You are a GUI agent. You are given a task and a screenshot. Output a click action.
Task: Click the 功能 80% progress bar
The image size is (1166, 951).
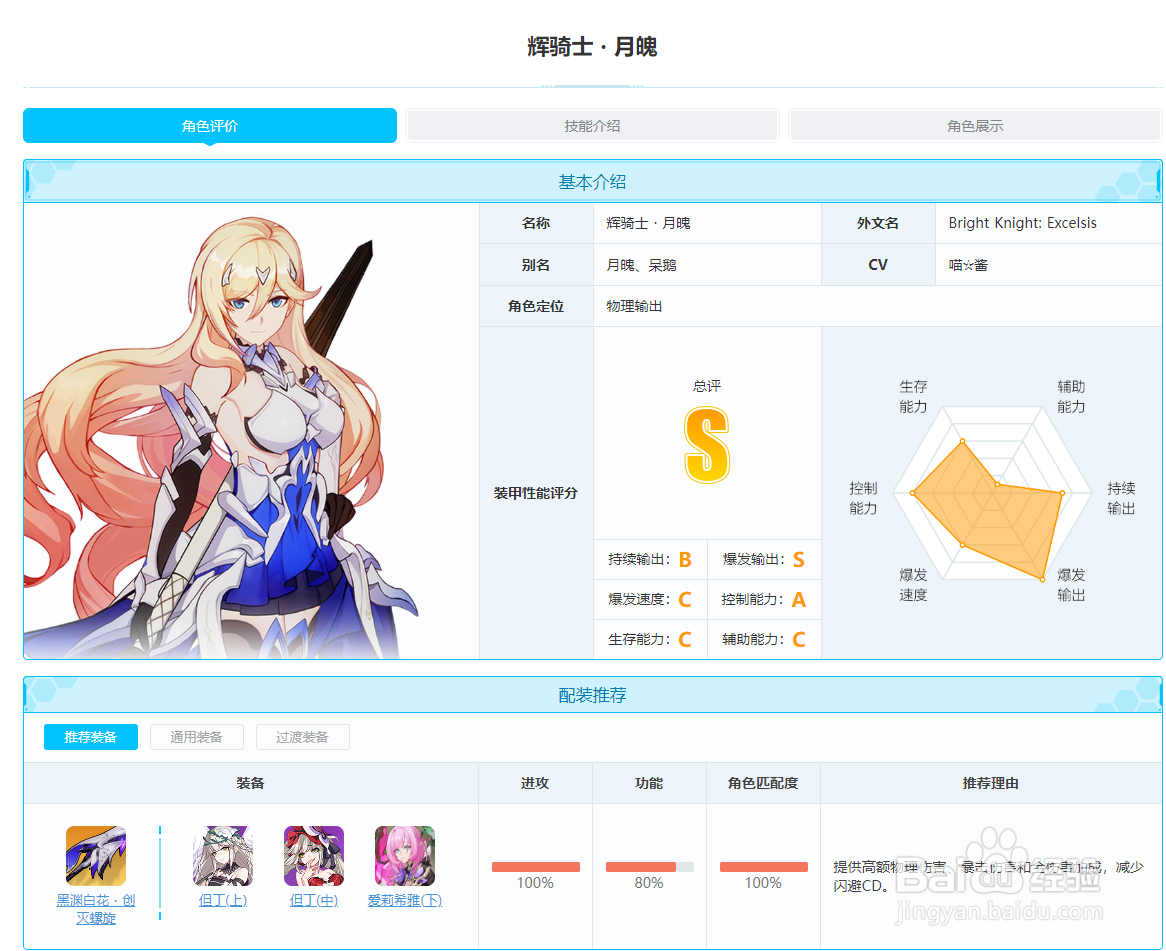[649, 867]
